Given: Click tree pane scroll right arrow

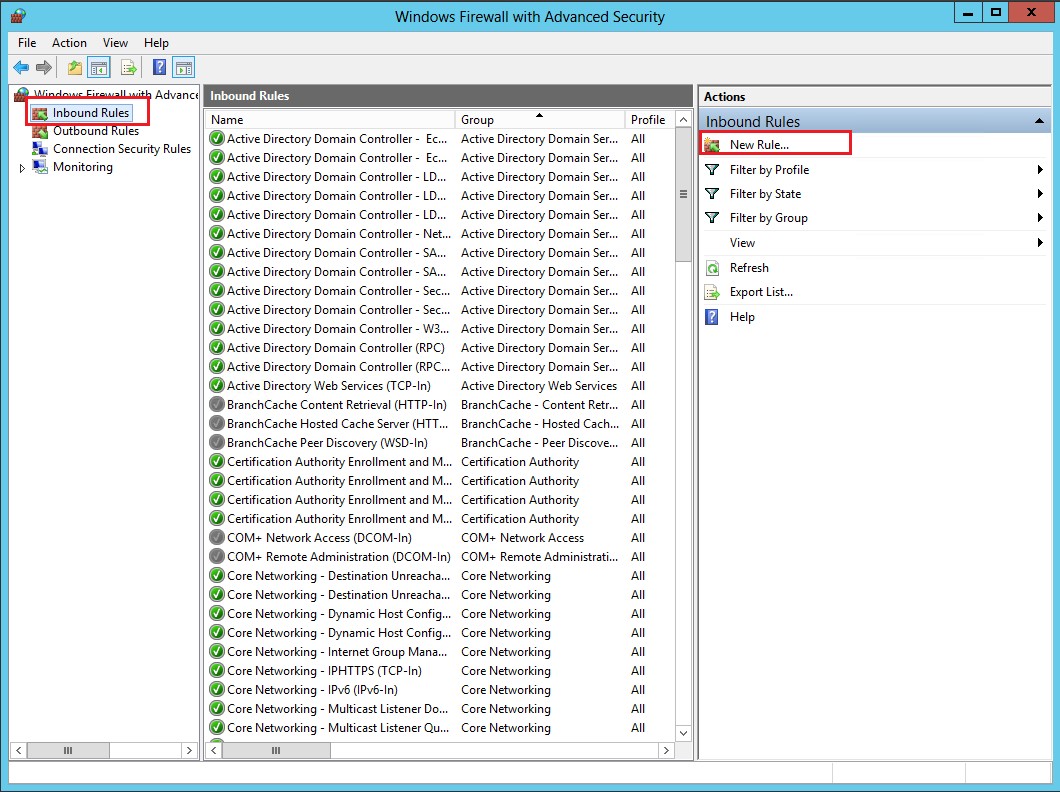Looking at the screenshot, I should click(189, 750).
